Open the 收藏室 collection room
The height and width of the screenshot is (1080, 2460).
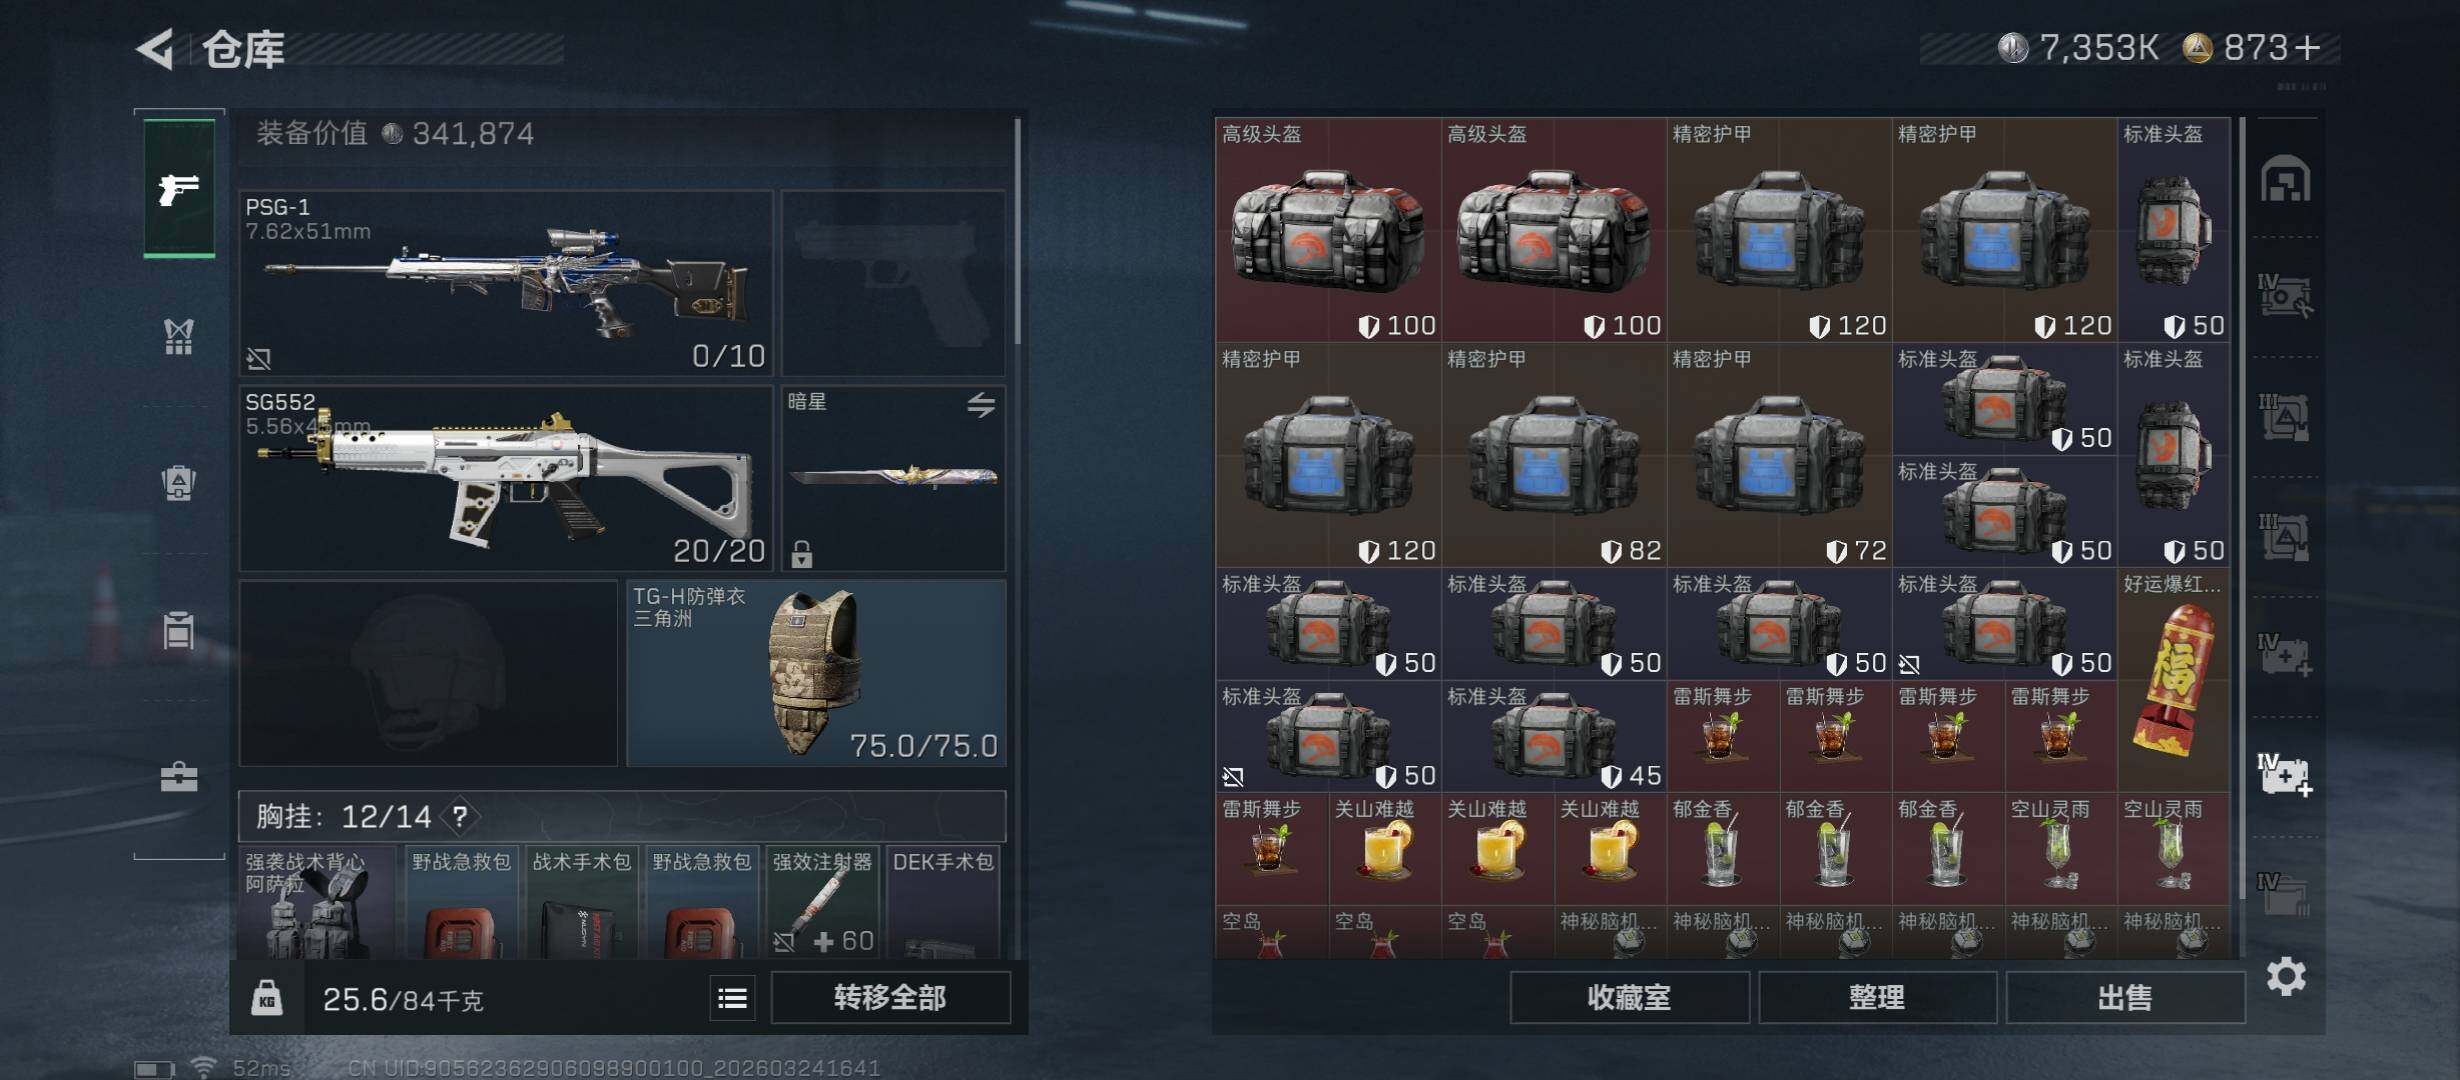1629,998
